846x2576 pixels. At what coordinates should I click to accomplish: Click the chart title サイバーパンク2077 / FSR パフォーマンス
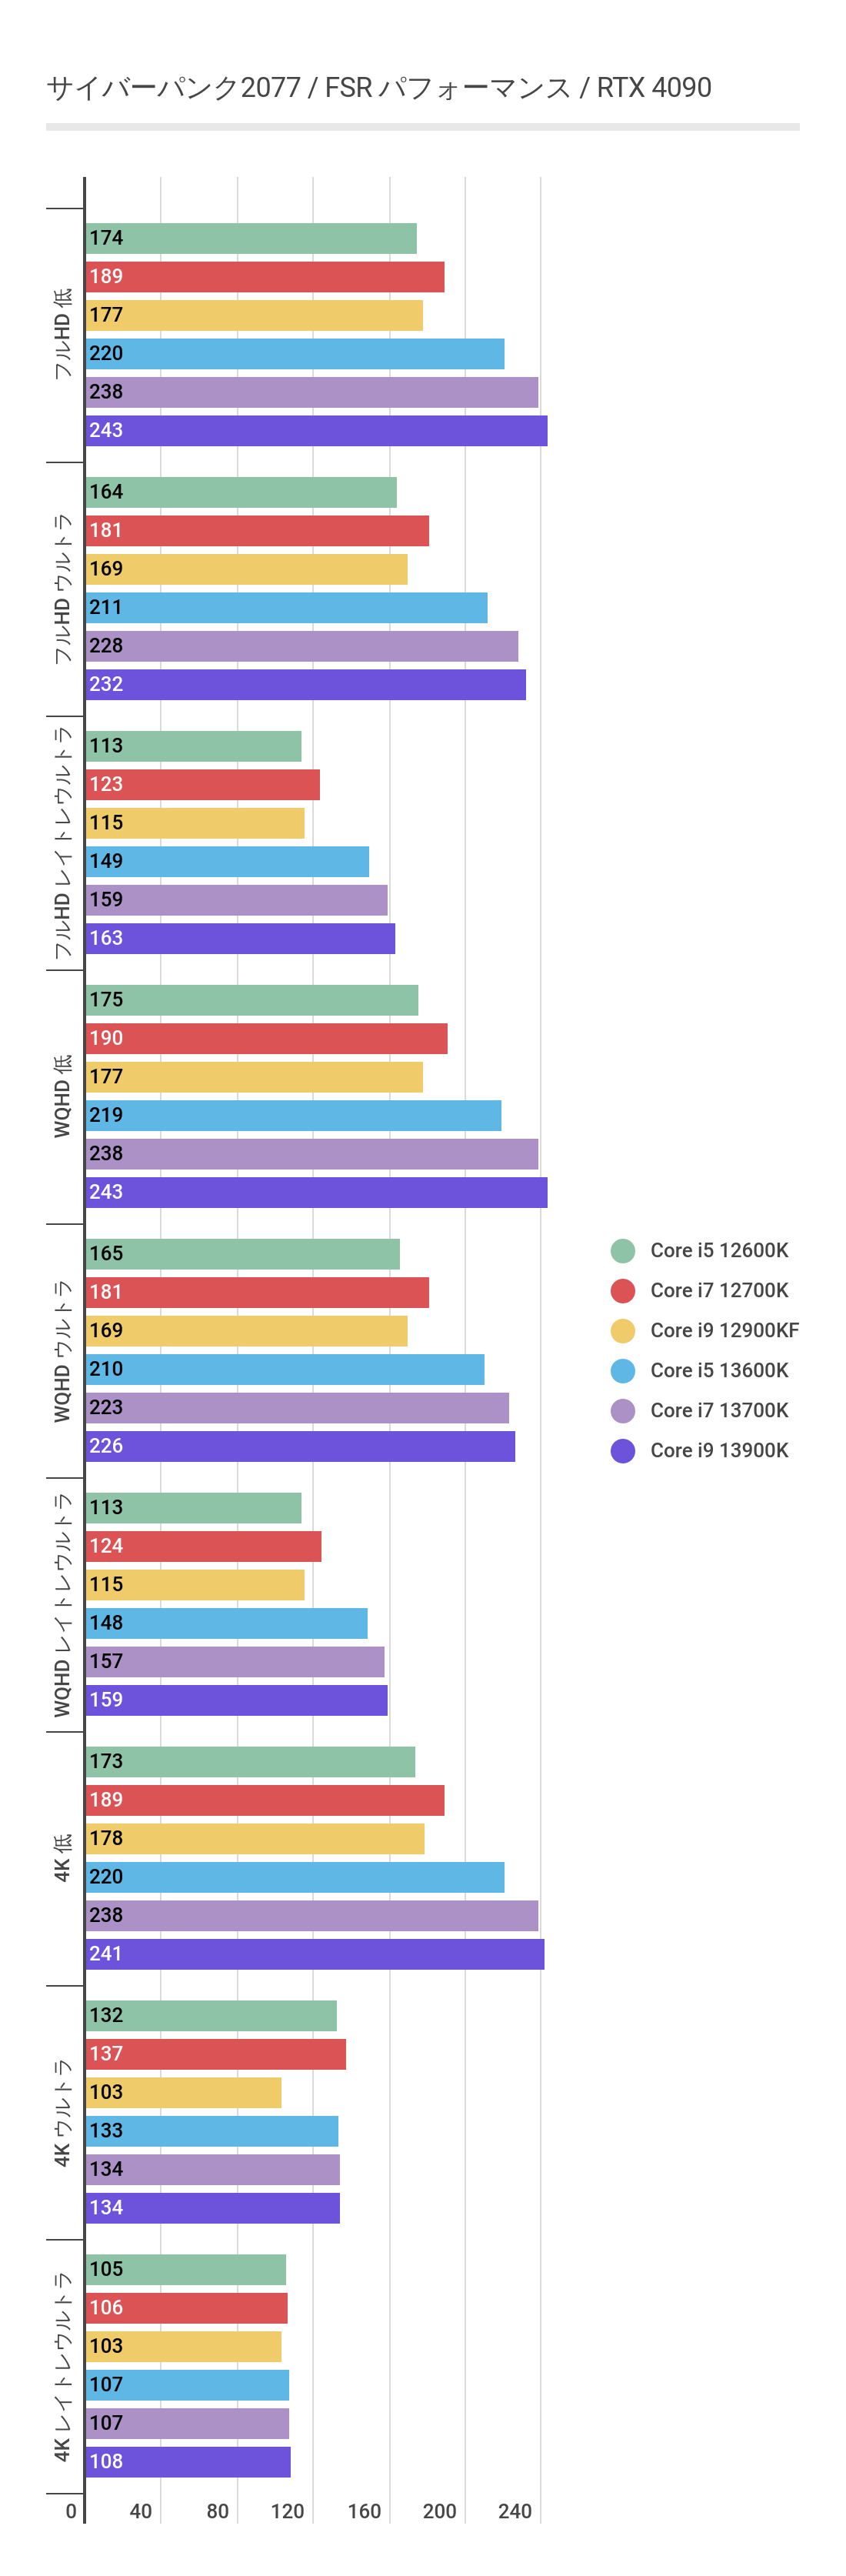(378, 88)
